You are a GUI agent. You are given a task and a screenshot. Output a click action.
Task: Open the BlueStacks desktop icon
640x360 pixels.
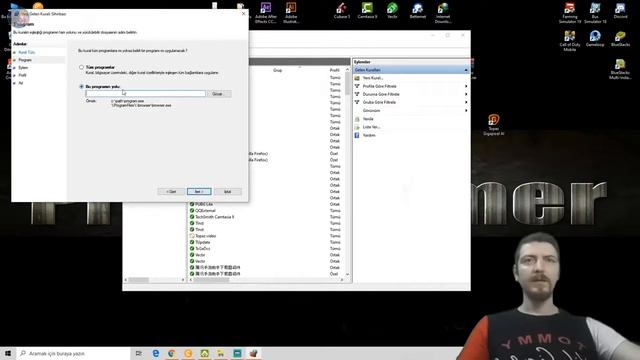(x=620, y=38)
